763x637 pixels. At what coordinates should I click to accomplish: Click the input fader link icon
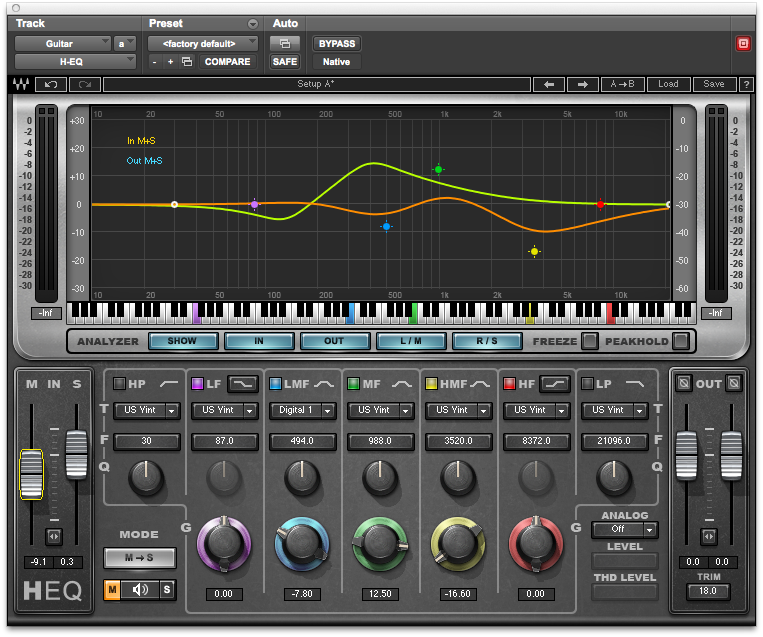pyautogui.click(x=54, y=537)
